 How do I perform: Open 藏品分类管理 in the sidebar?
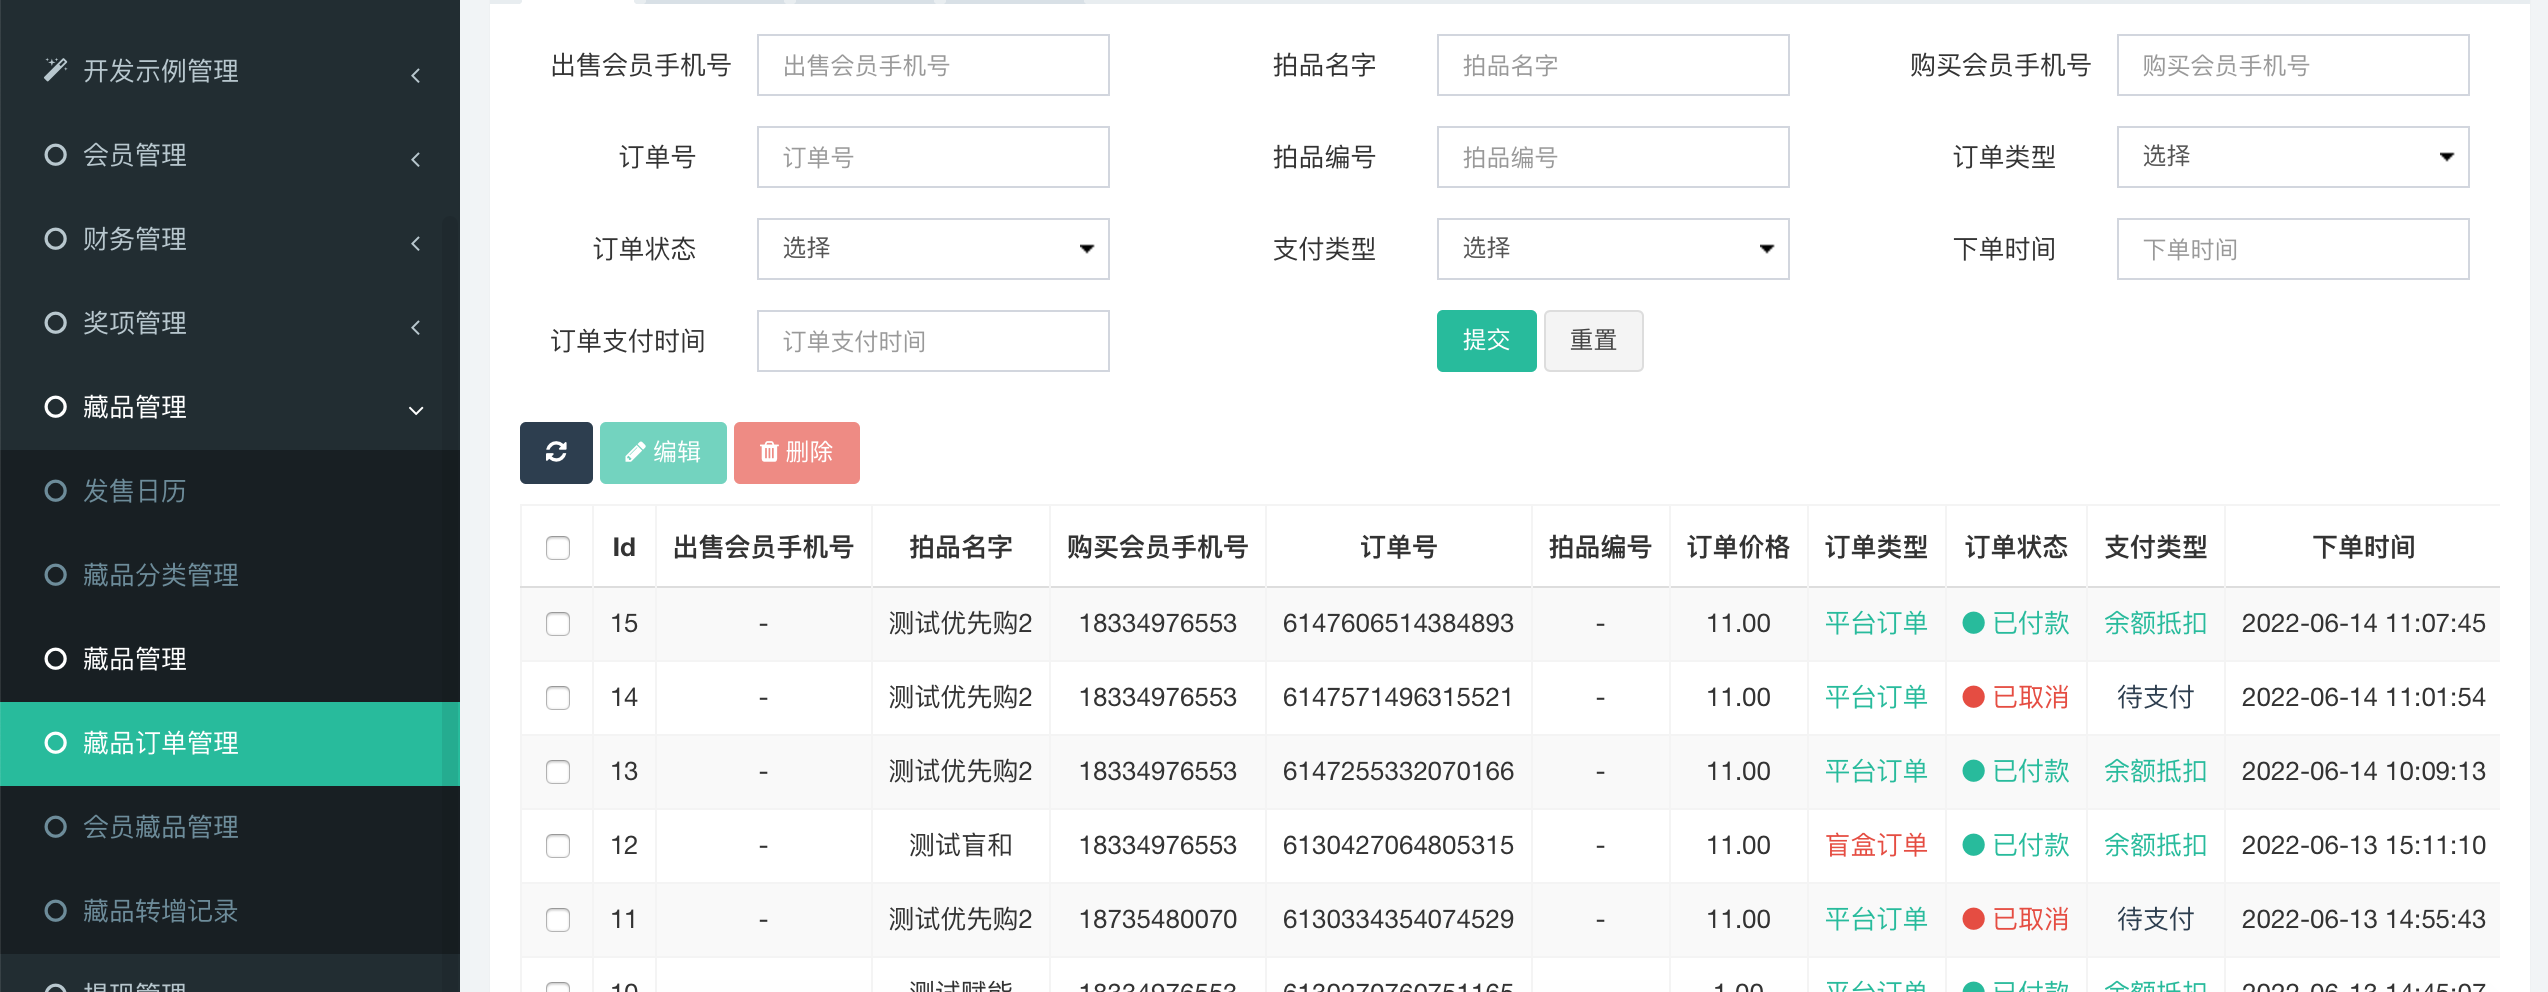click(230, 575)
